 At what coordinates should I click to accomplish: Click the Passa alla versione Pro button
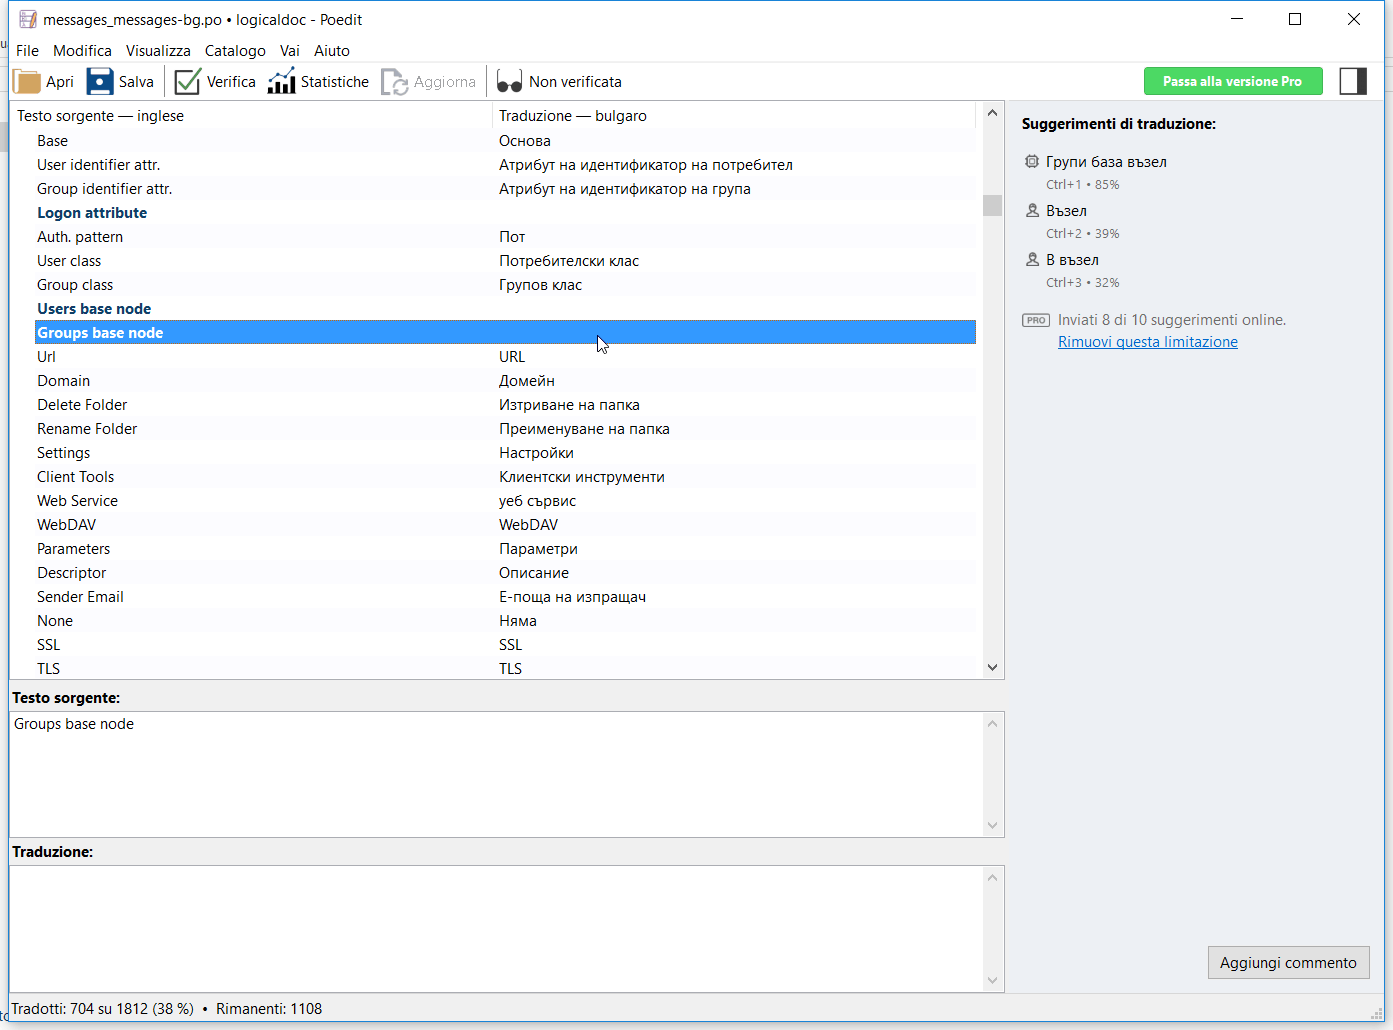coord(1232,82)
